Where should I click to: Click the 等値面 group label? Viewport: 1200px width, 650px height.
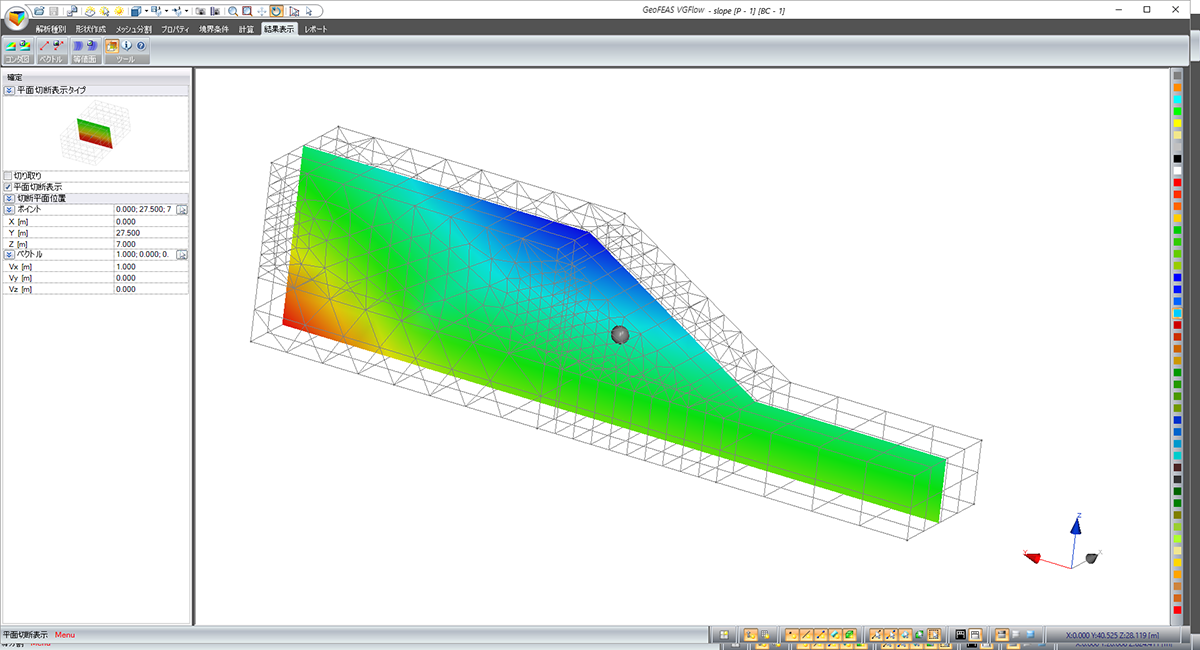coord(85,59)
